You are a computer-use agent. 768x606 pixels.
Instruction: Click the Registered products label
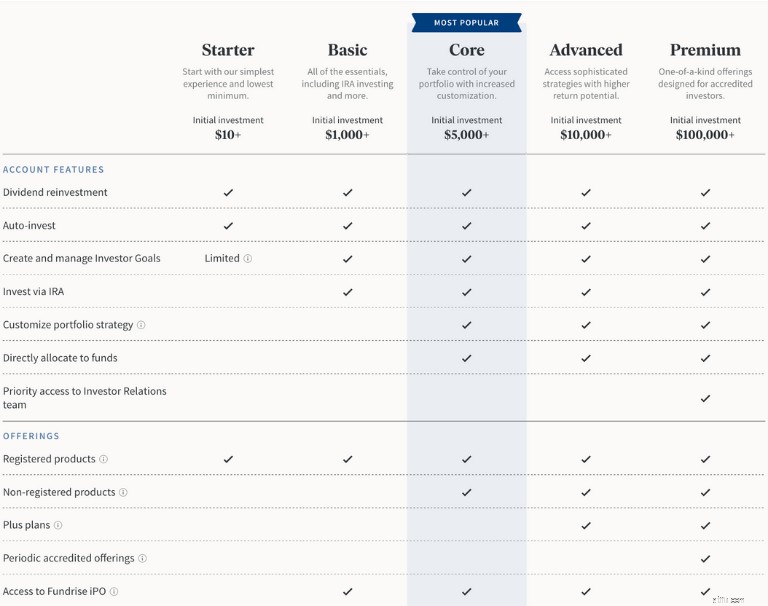(49, 459)
